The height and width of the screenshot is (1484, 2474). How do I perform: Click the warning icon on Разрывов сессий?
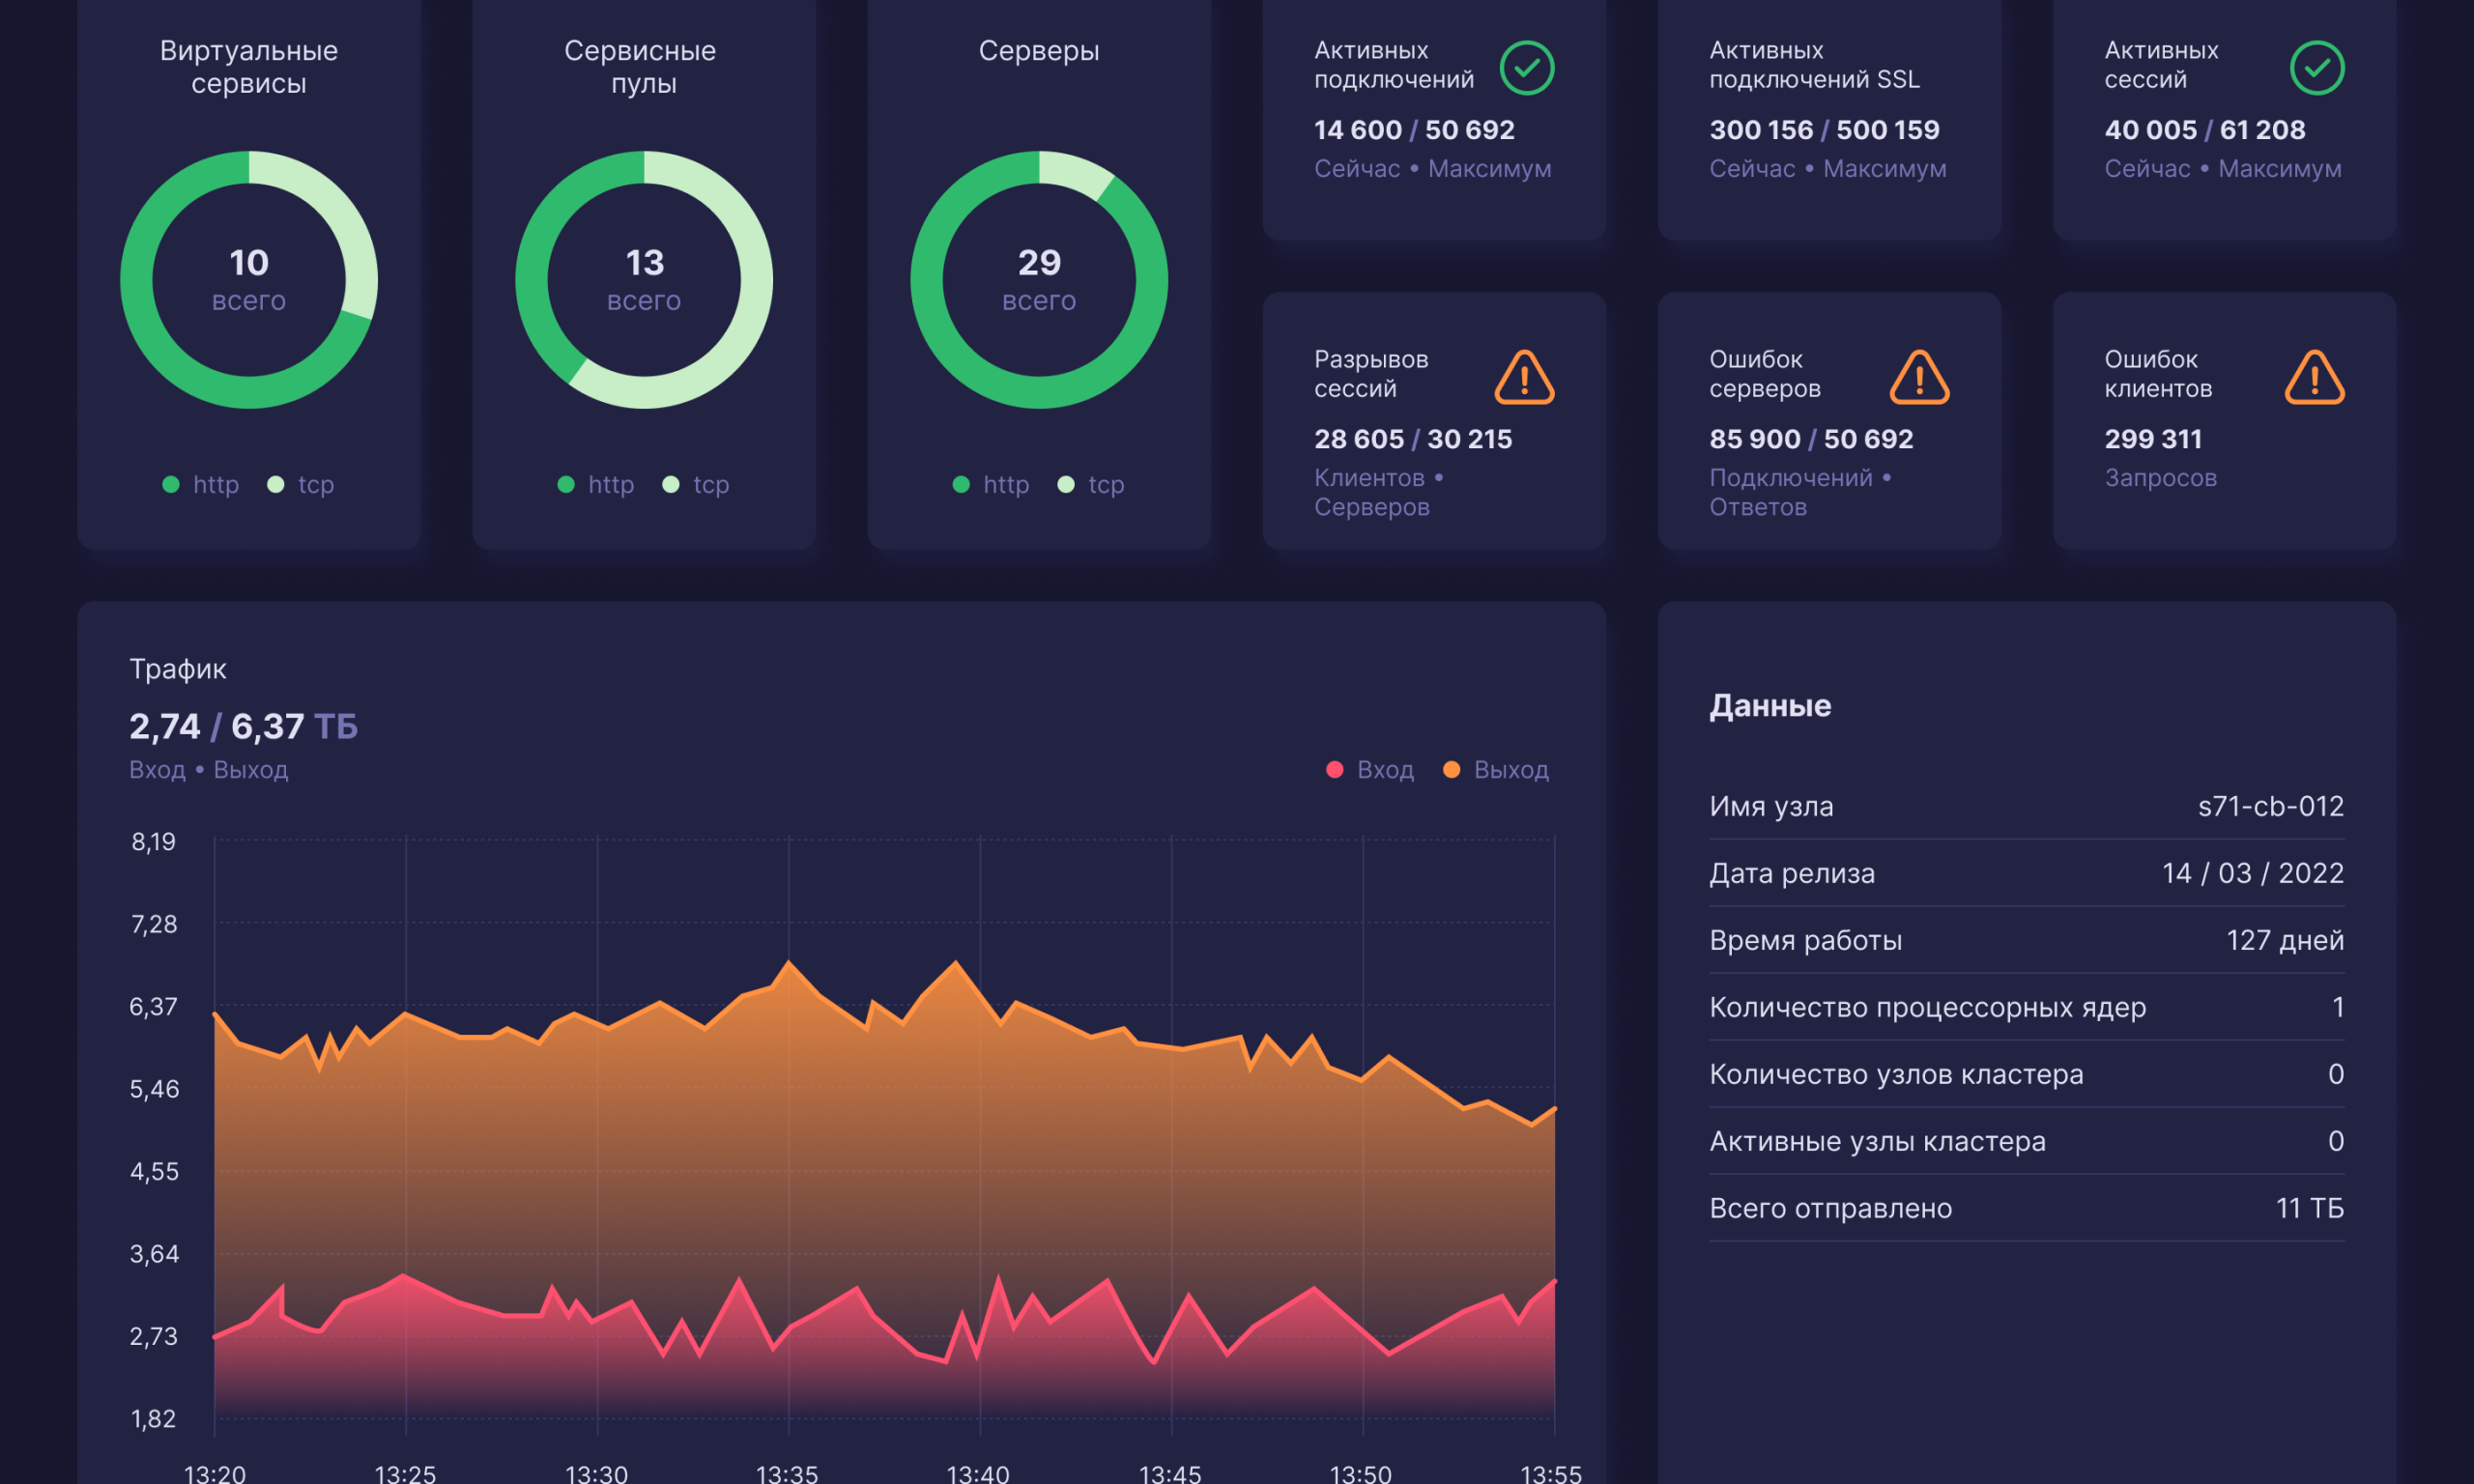click(1524, 378)
